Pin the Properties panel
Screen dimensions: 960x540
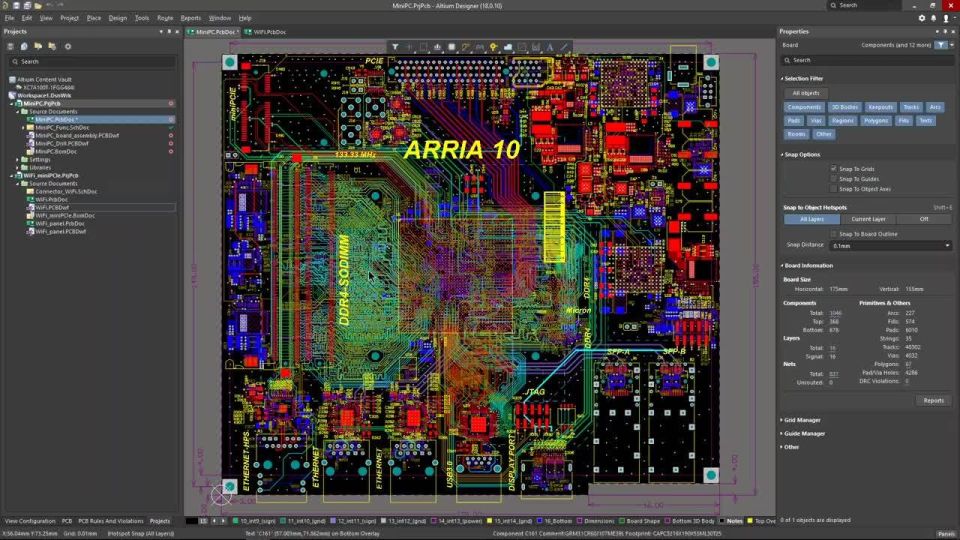[945, 31]
